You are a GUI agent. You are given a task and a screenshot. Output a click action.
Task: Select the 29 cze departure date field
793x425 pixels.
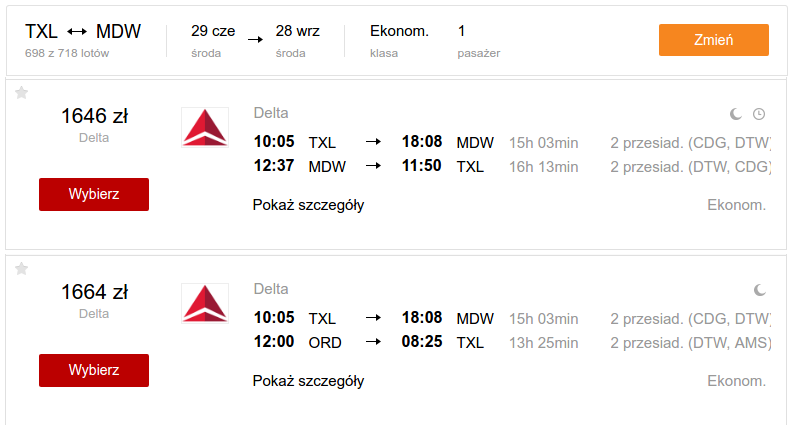[213, 40]
